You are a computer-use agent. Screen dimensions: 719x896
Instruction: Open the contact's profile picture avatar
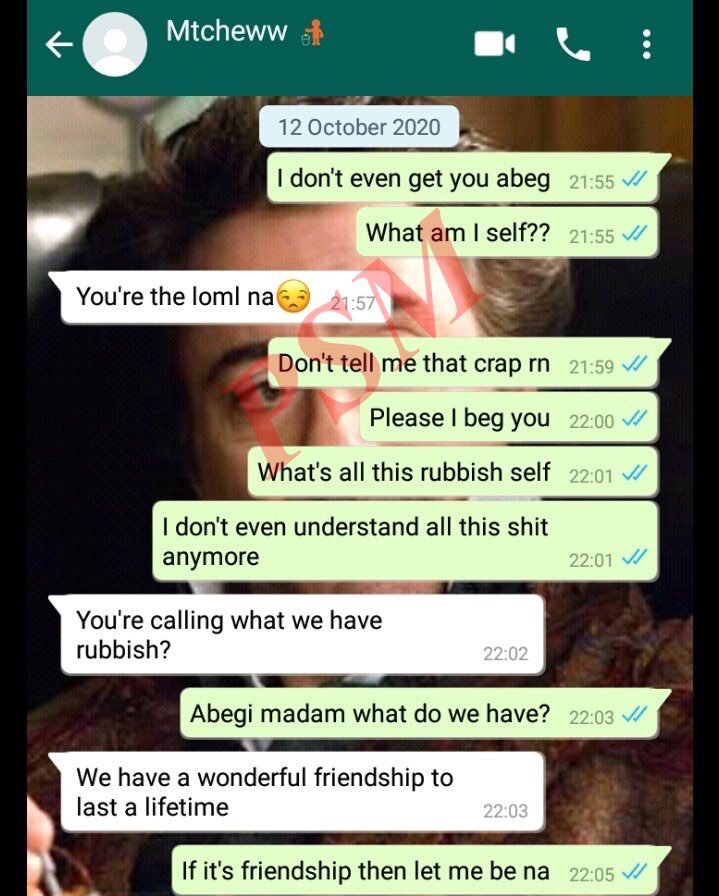point(115,45)
